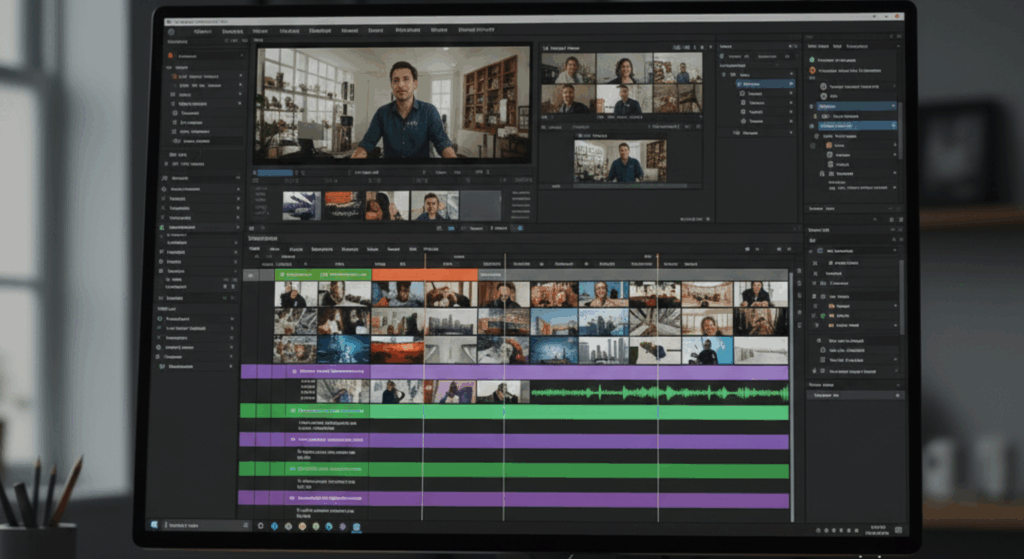This screenshot has height=559, width=1024.
Task: Click the icon on the highlighted blue row in middle panel
Action: (741, 85)
